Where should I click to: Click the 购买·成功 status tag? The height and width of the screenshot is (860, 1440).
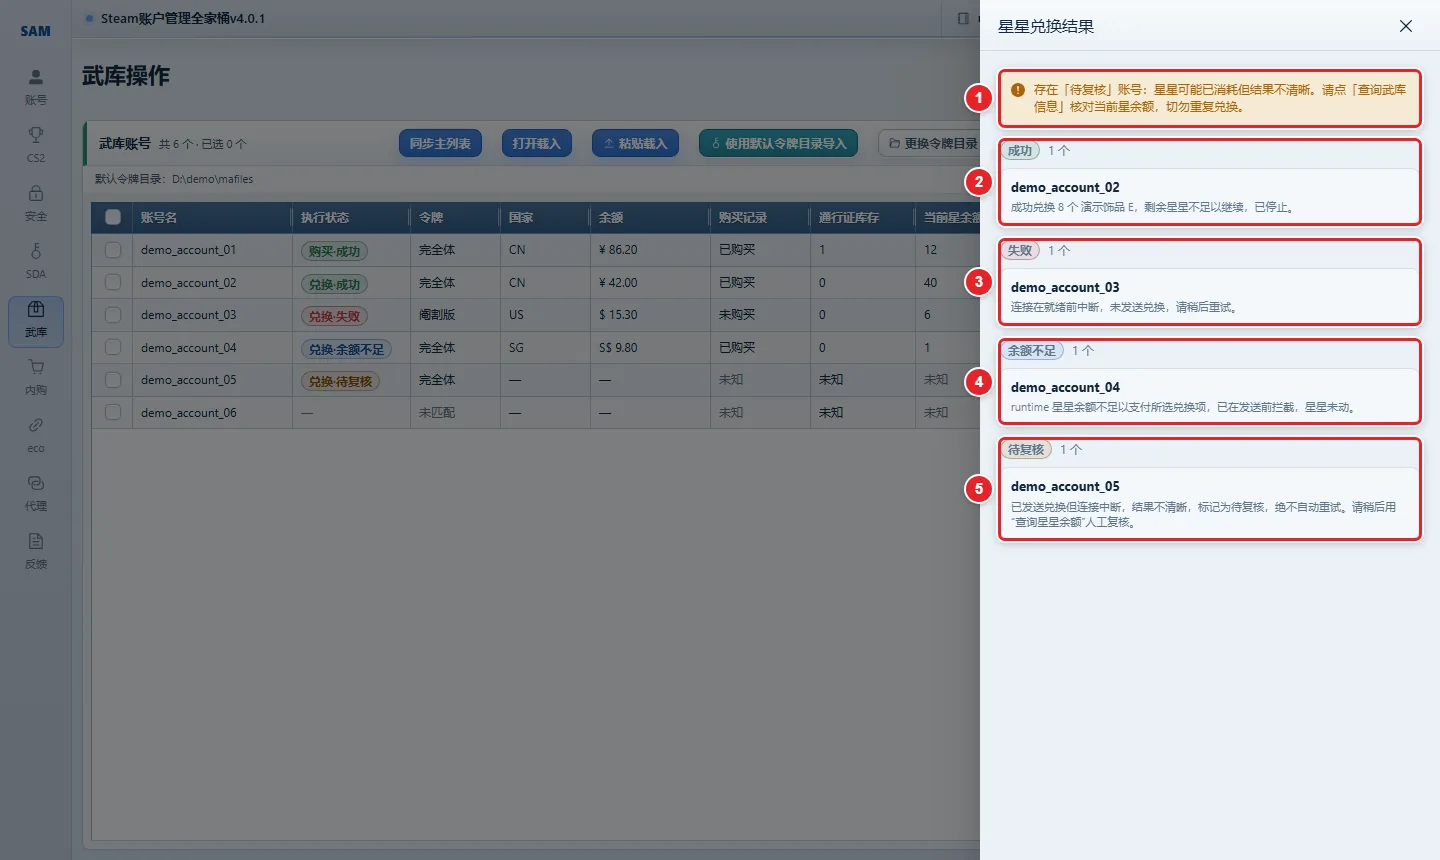tap(334, 251)
